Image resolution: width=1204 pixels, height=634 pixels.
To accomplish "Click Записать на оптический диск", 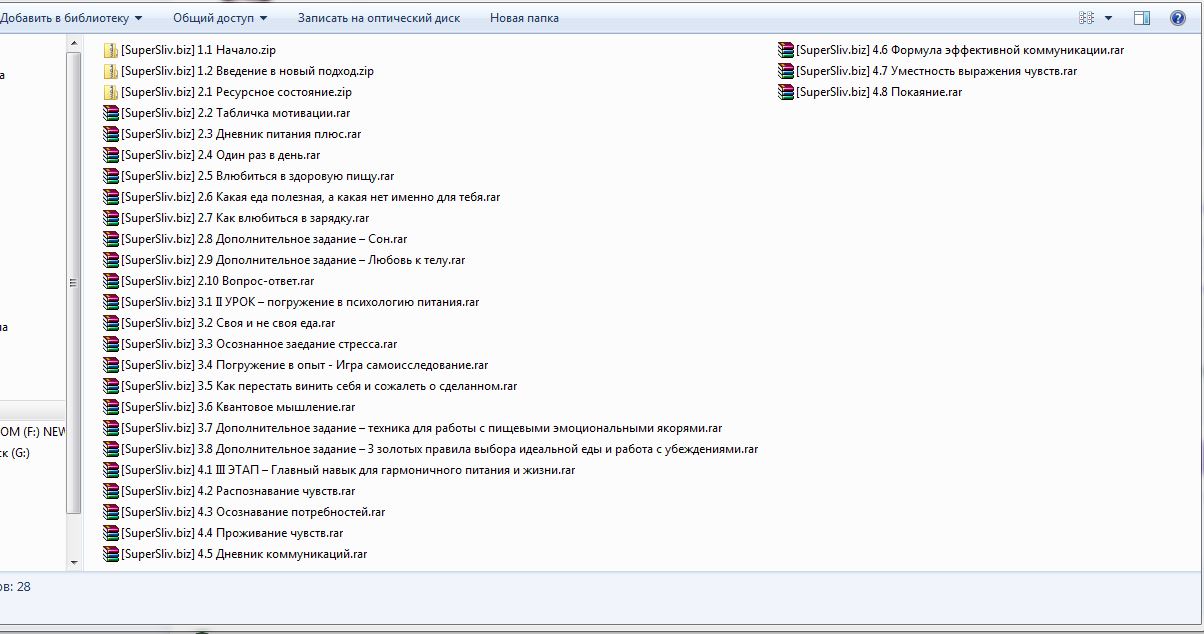I will tap(378, 18).
